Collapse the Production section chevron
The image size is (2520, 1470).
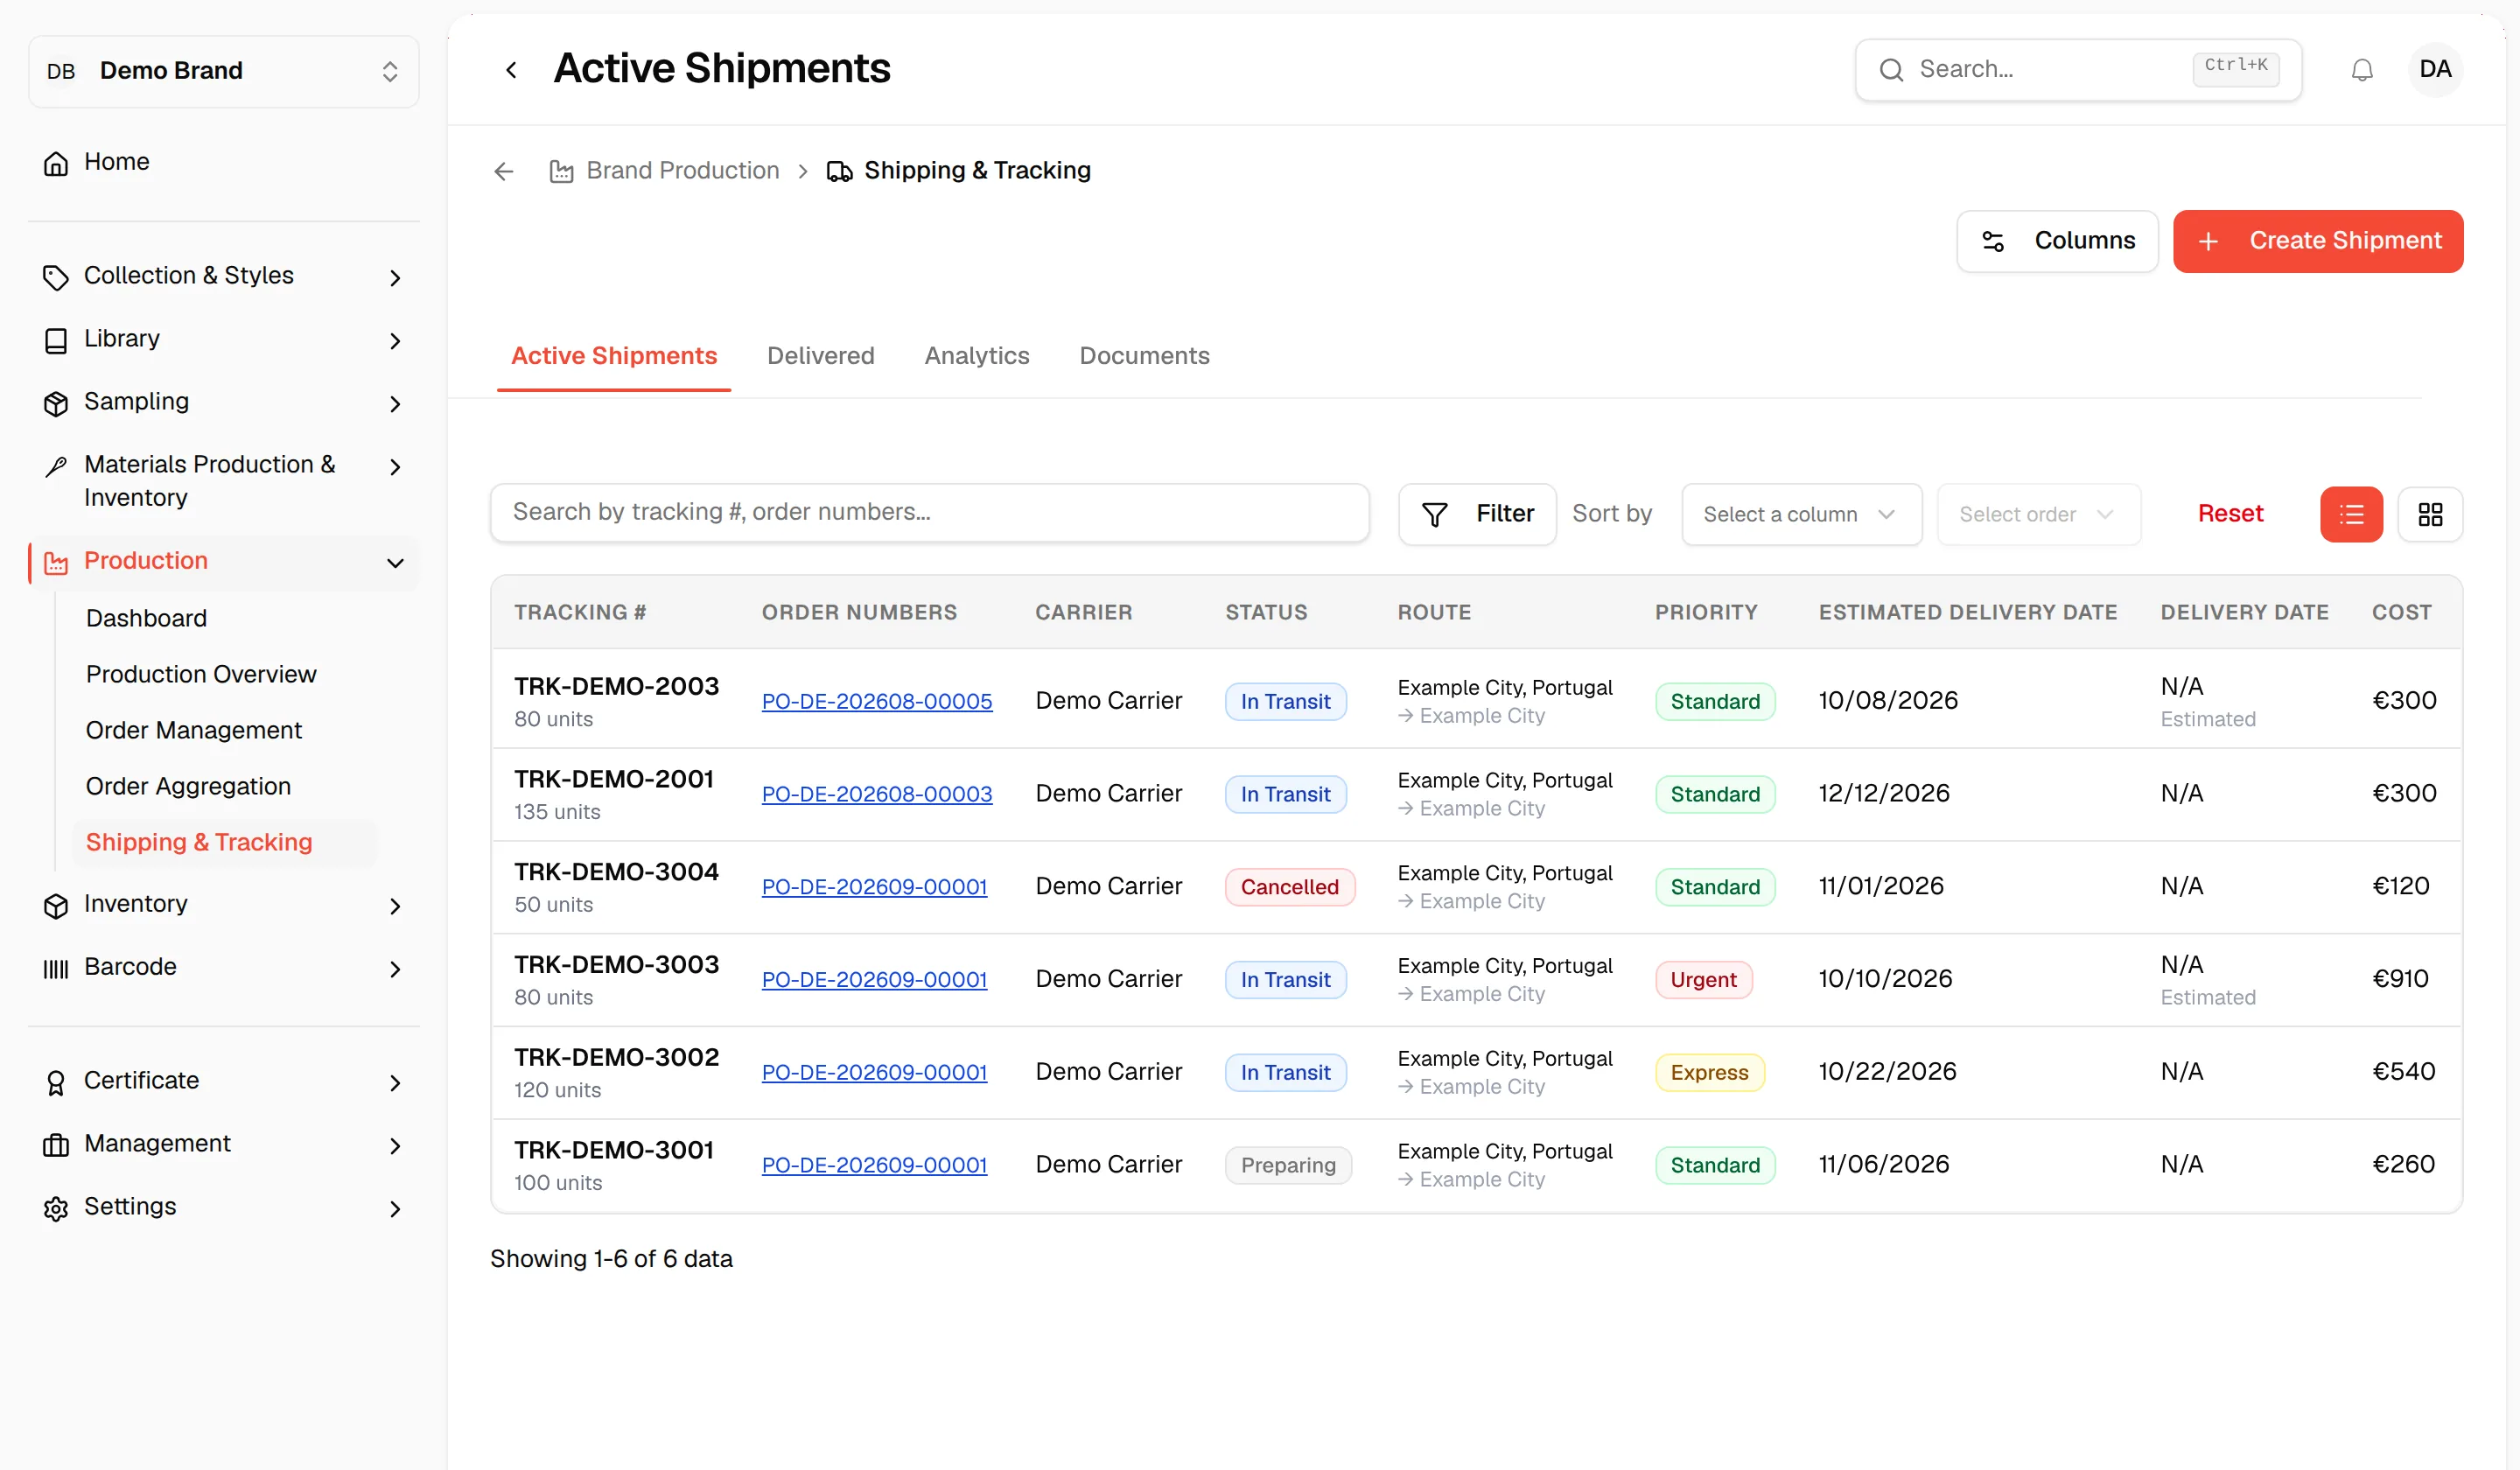tap(395, 563)
